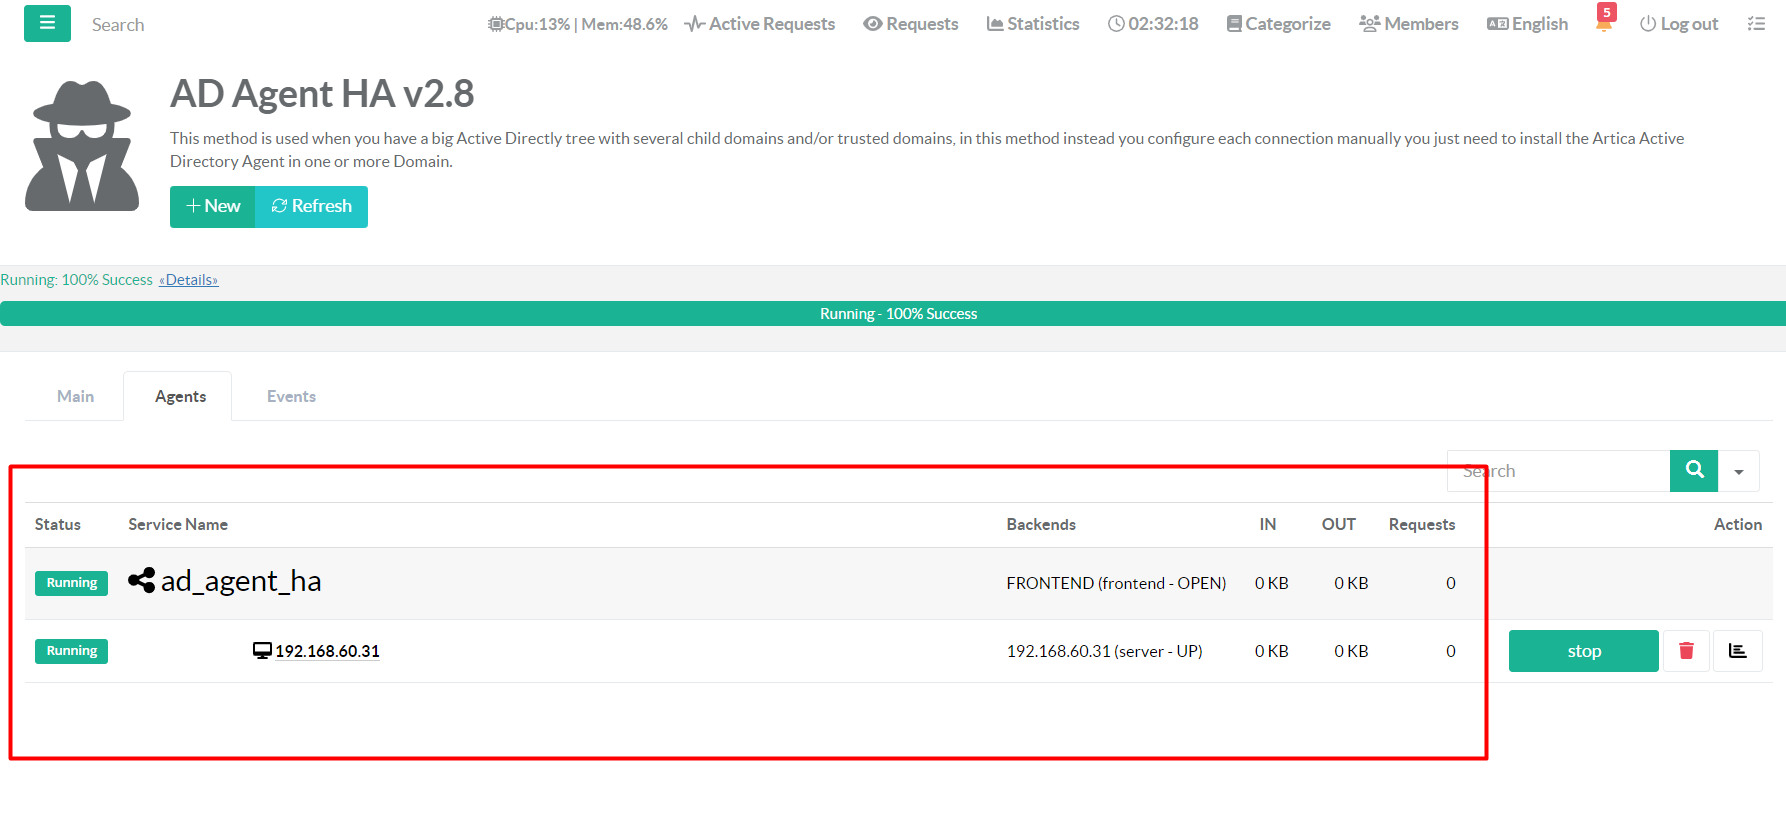Expand the search options dropdown arrow
Screen dimensions: 1786x815
pyautogui.click(x=1739, y=472)
